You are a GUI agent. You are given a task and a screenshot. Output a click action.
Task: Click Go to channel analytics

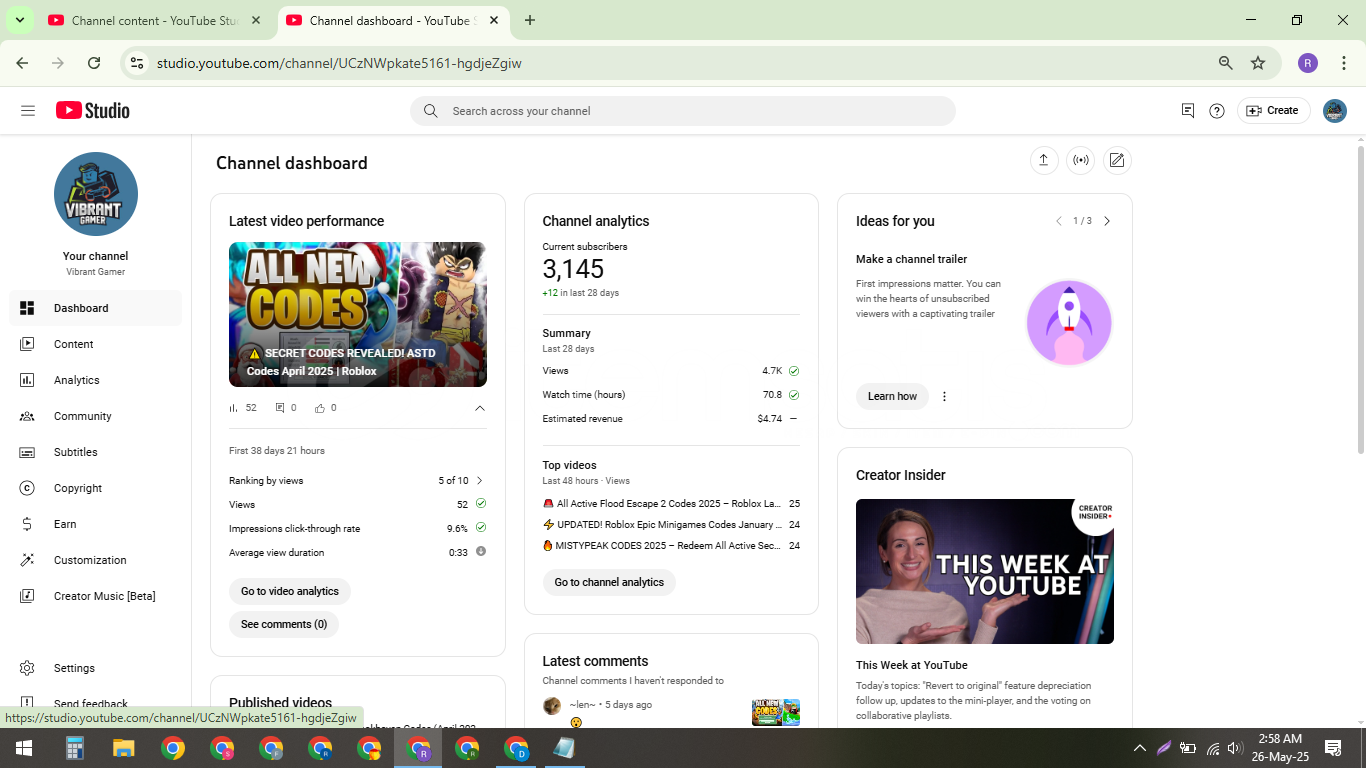click(609, 582)
